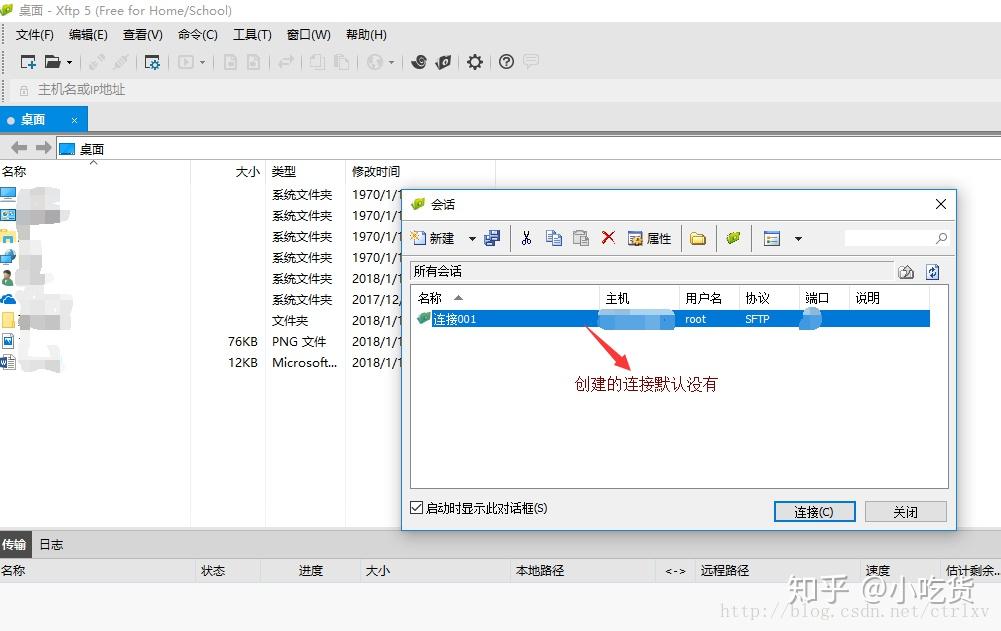Click 新建 button in session dialog

click(x=433, y=238)
